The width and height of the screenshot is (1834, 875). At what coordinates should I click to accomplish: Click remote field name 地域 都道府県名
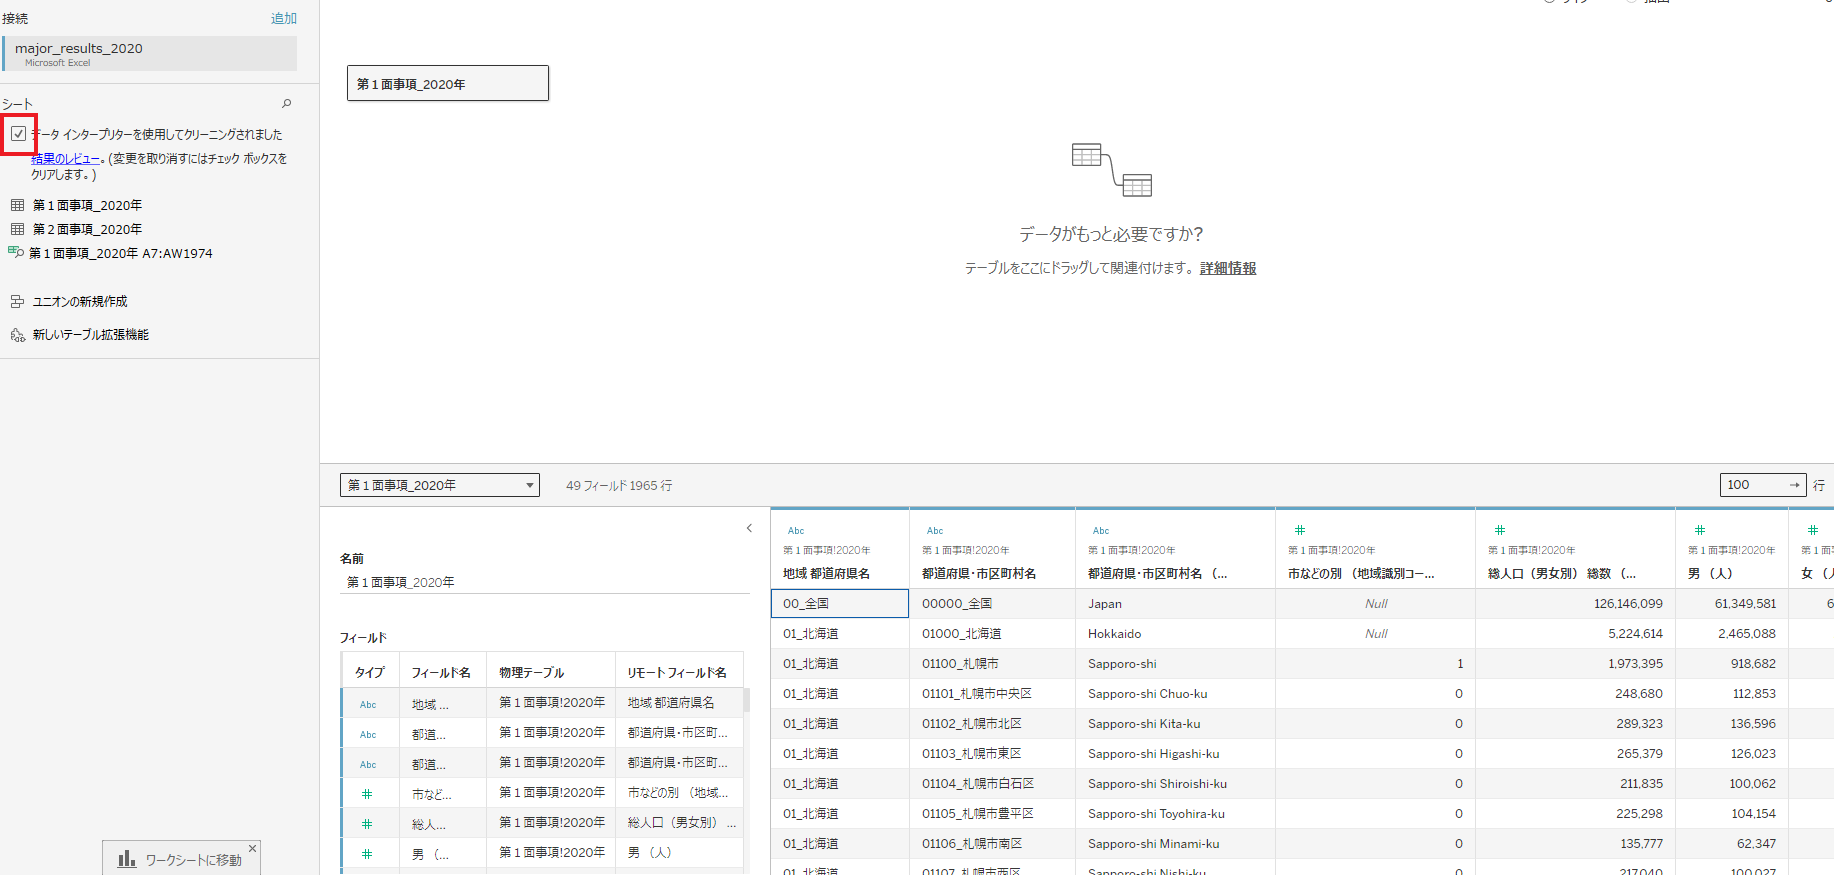point(671,703)
